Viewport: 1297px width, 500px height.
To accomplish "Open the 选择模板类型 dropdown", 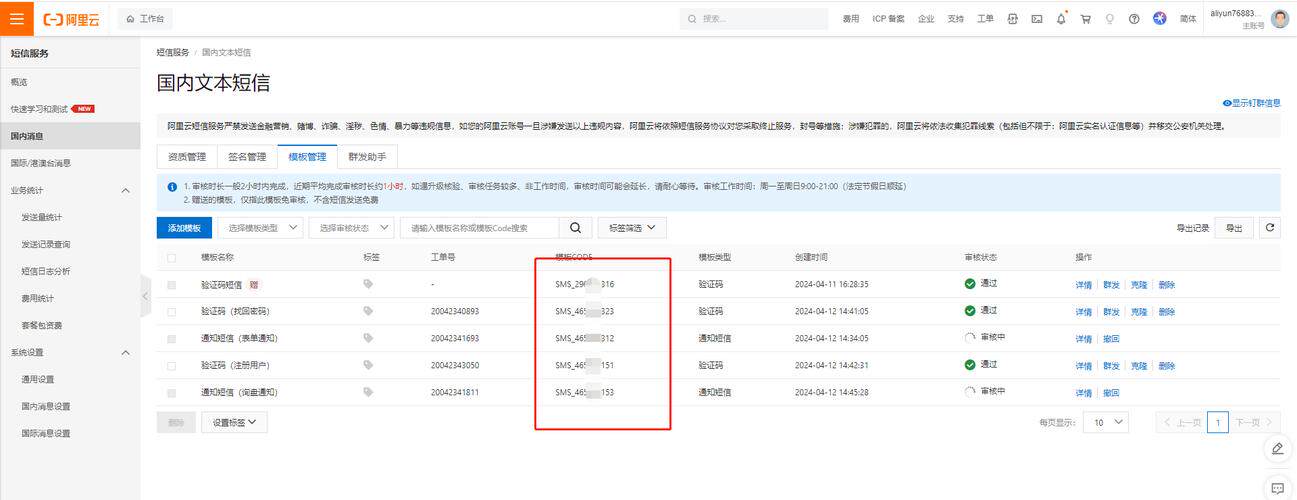I will click(x=260, y=228).
